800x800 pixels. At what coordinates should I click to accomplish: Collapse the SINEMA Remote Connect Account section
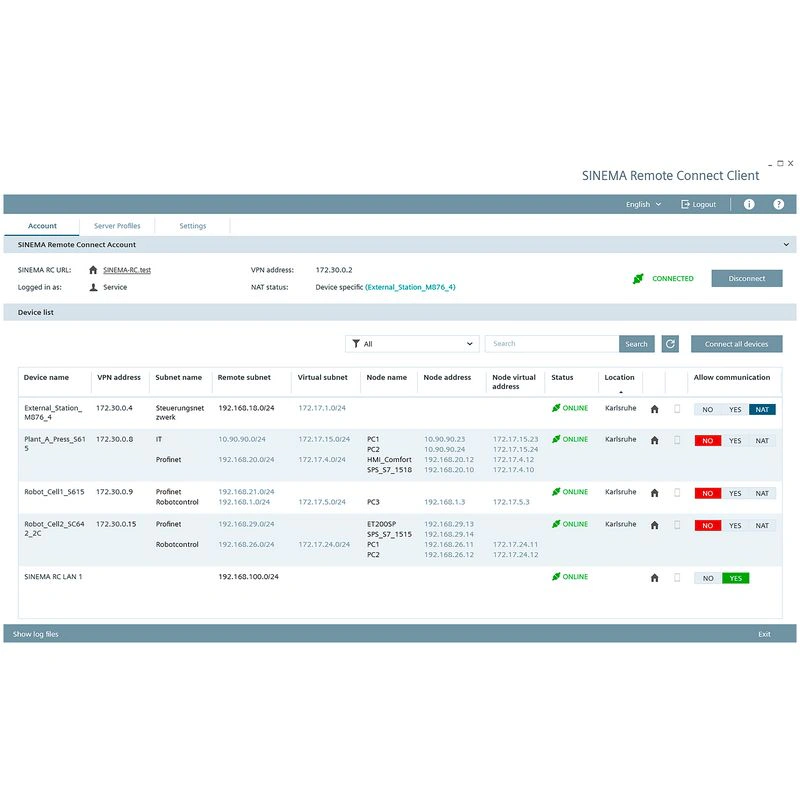pos(786,244)
